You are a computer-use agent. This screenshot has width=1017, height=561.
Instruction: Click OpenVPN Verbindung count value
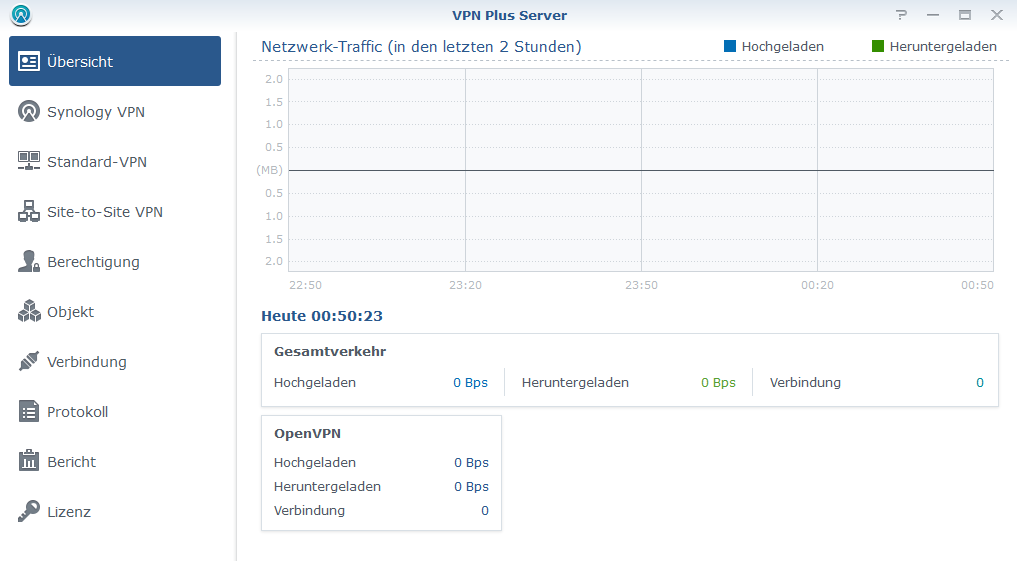point(485,510)
